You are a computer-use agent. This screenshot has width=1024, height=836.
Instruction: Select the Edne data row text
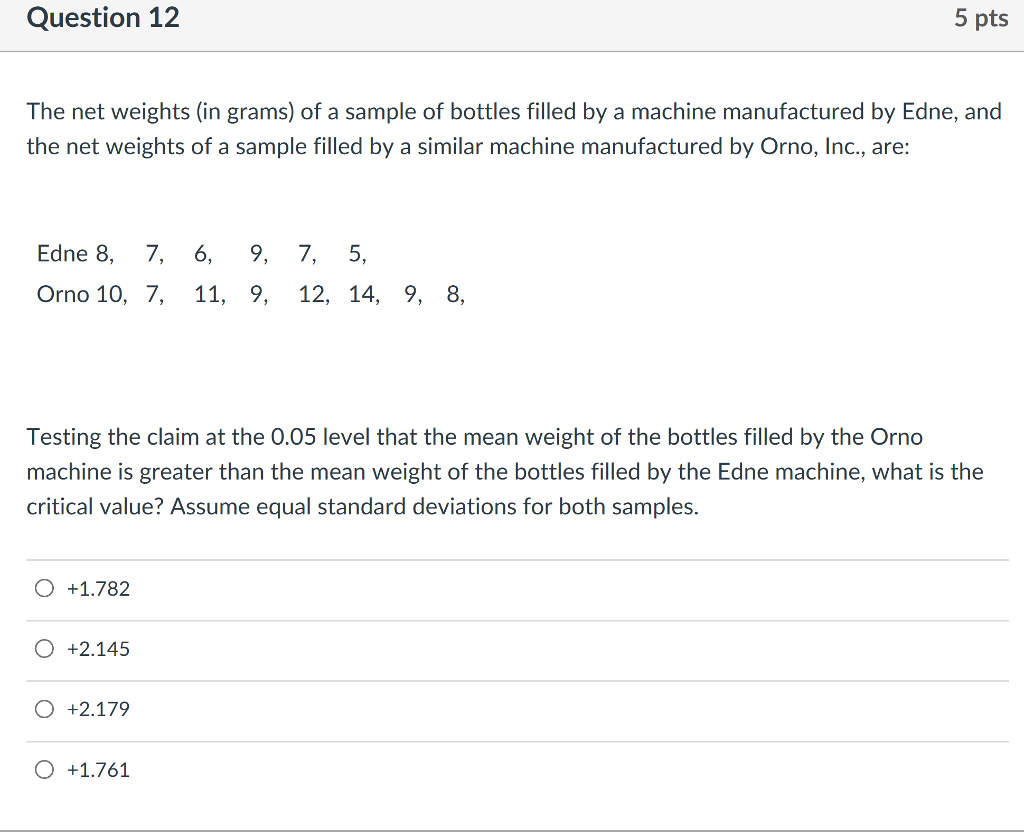(x=200, y=253)
